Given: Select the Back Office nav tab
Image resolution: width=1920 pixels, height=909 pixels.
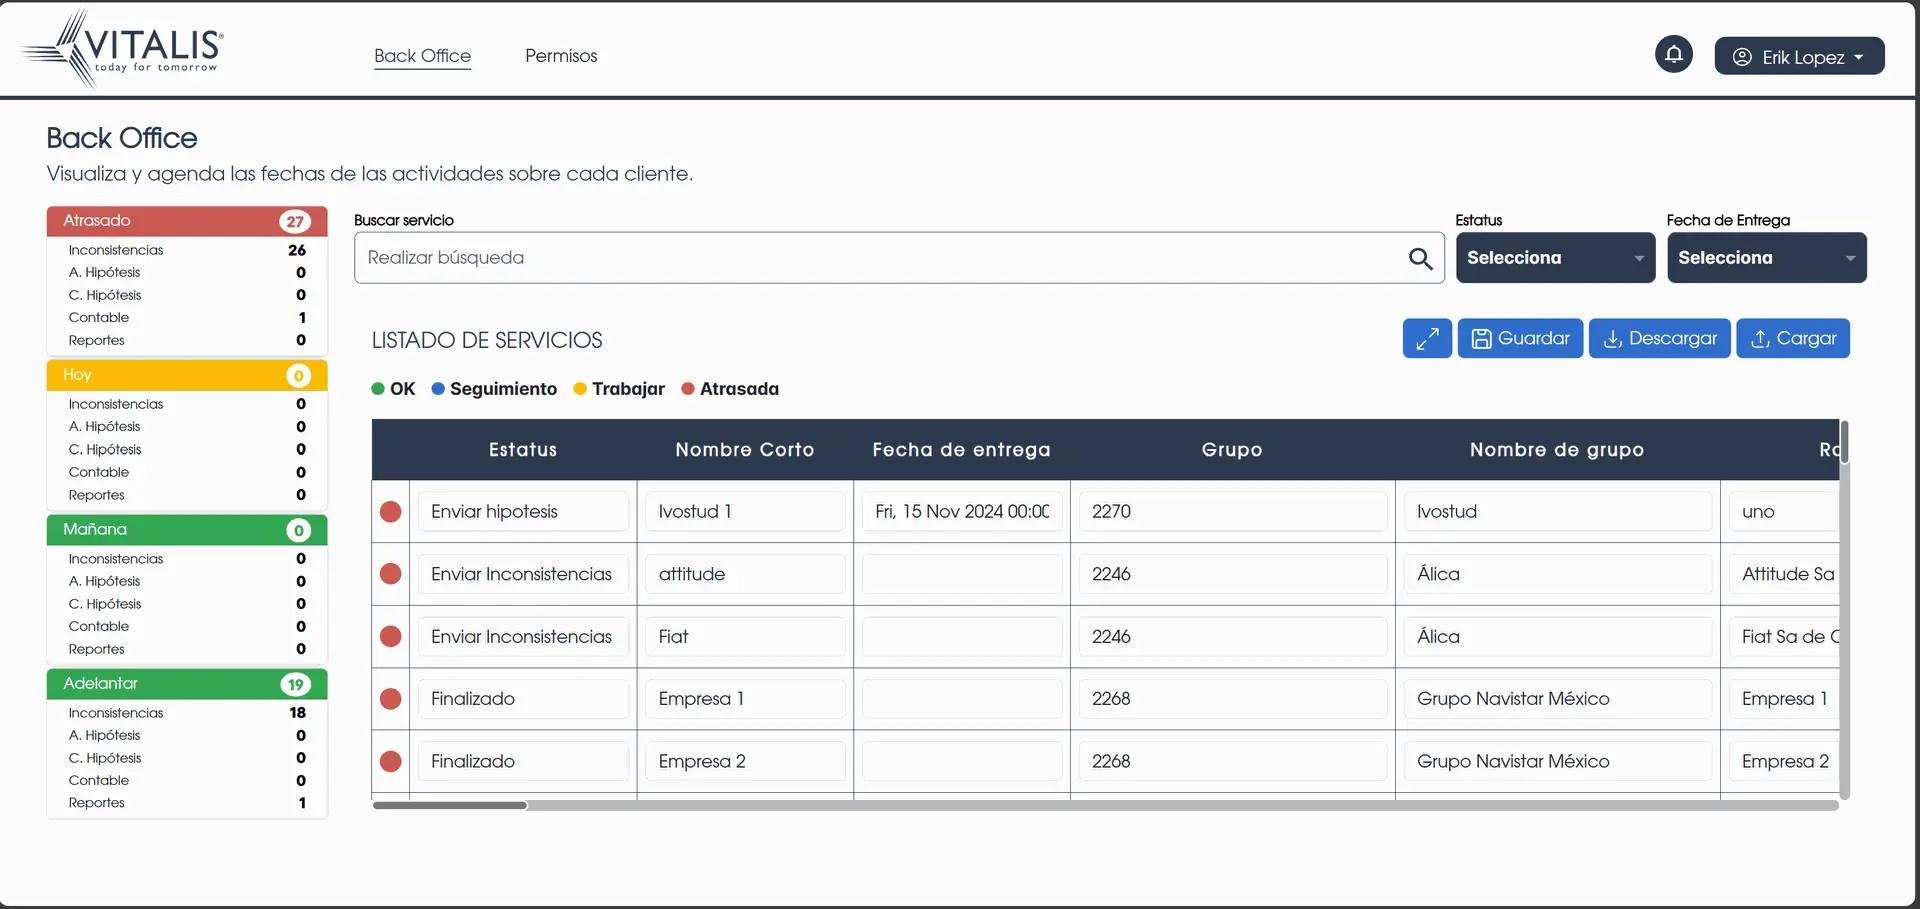Looking at the screenshot, I should point(422,56).
